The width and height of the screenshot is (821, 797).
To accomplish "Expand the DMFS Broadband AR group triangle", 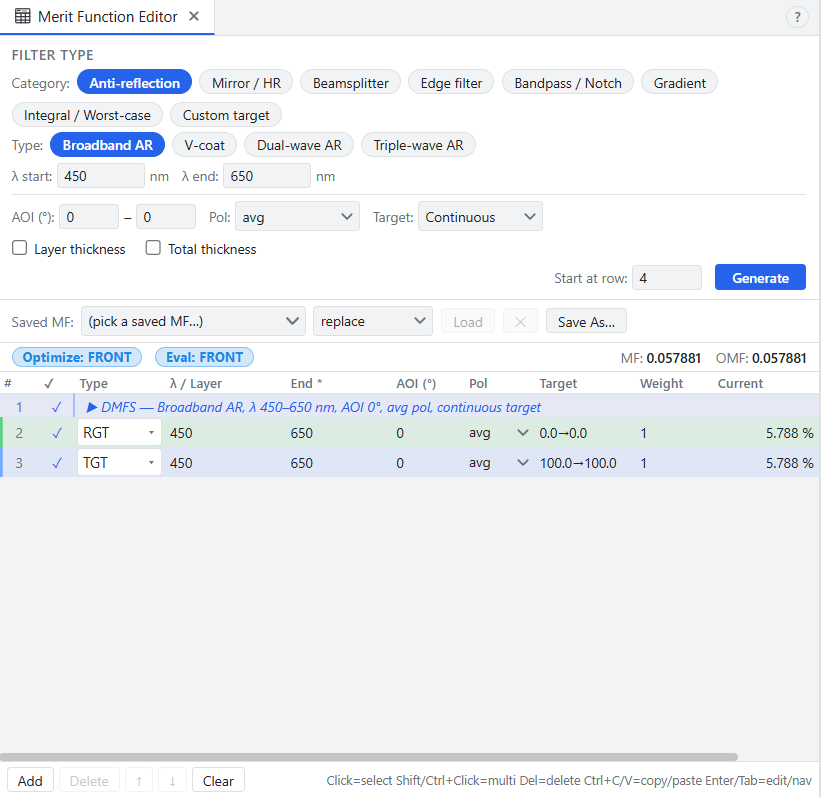I will [x=92, y=407].
